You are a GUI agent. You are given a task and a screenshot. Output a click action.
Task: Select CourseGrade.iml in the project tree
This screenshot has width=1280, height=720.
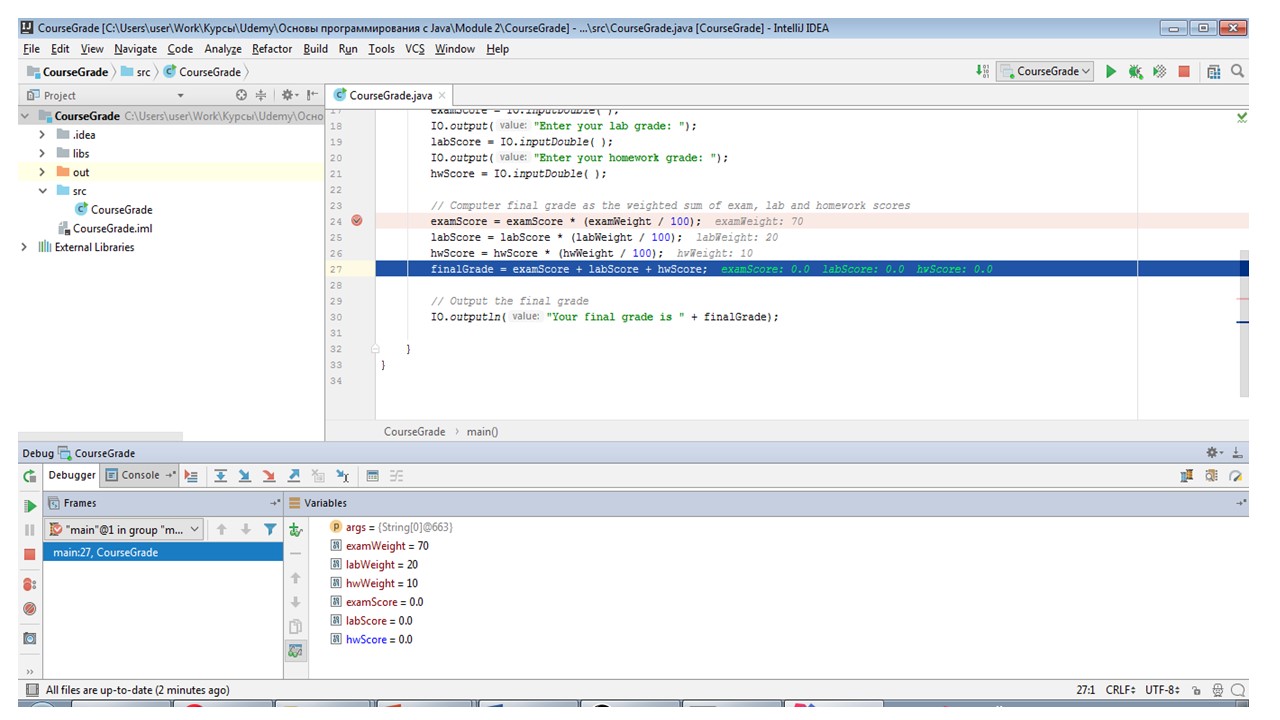point(112,228)
